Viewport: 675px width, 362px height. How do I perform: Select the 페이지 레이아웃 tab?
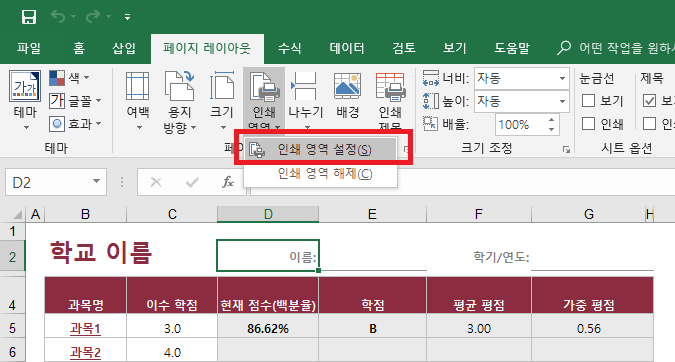click(x=207, y=48)
